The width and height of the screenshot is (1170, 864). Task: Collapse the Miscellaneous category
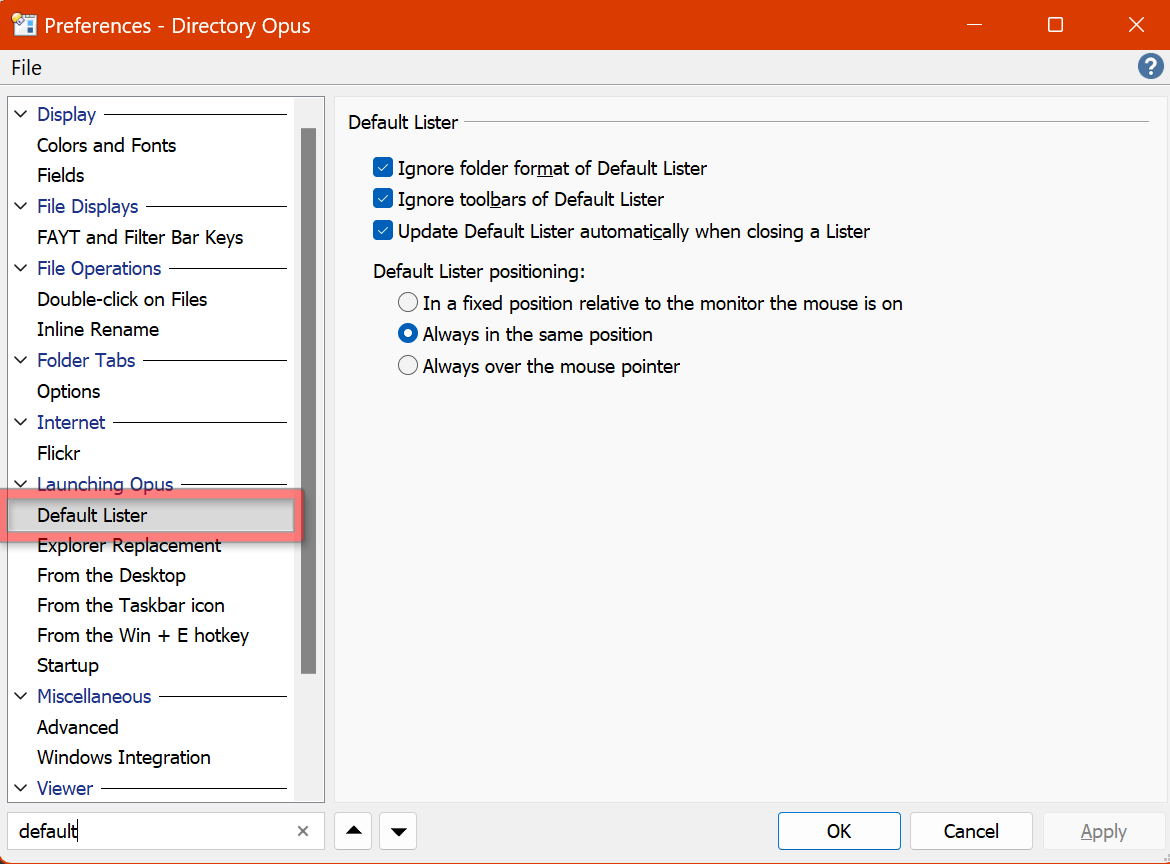point(21,696)
